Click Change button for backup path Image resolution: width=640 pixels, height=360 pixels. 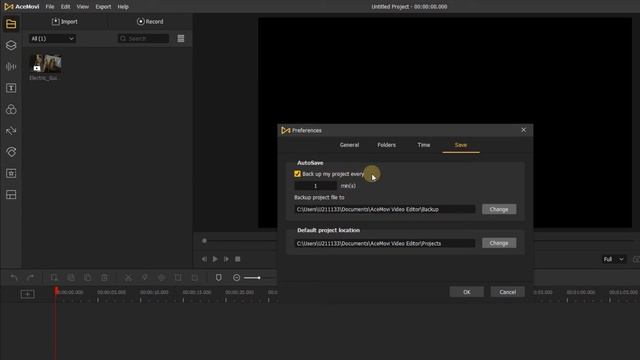499,209
